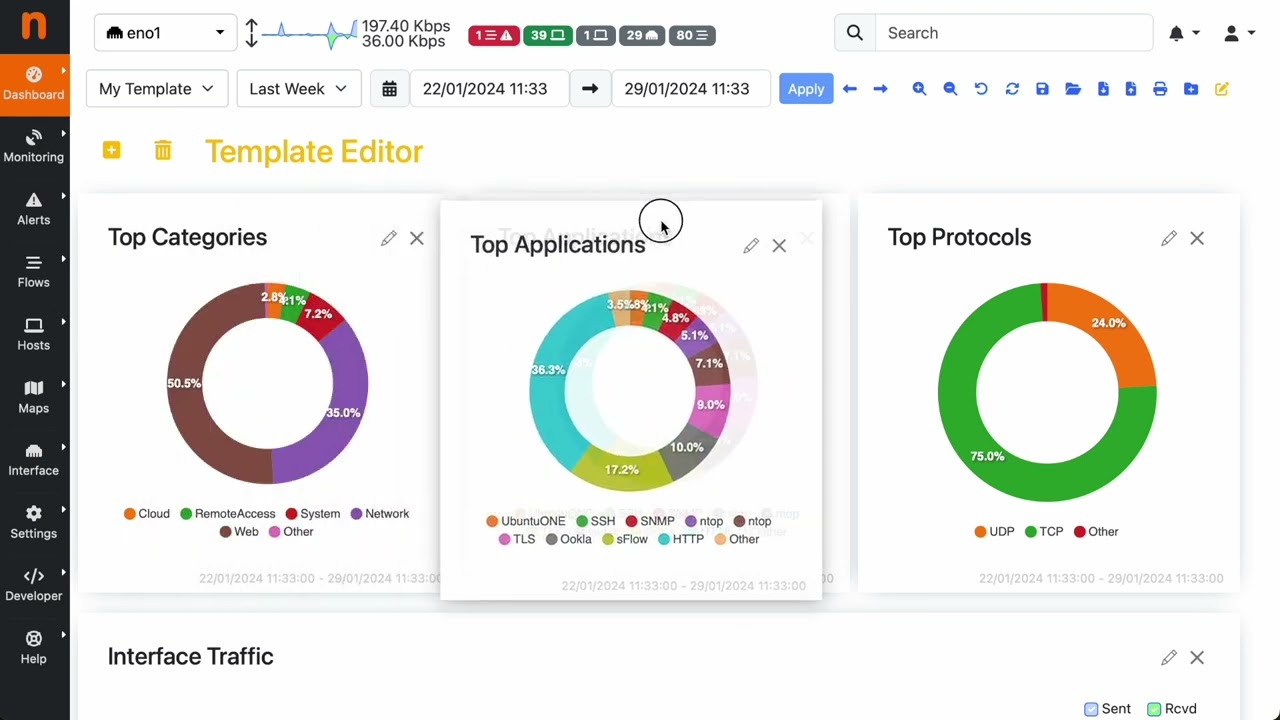The width and height of the screenshot is (1280, 720).
Task: Click the open folder icon in toolbar
Action: (1073, 89)
